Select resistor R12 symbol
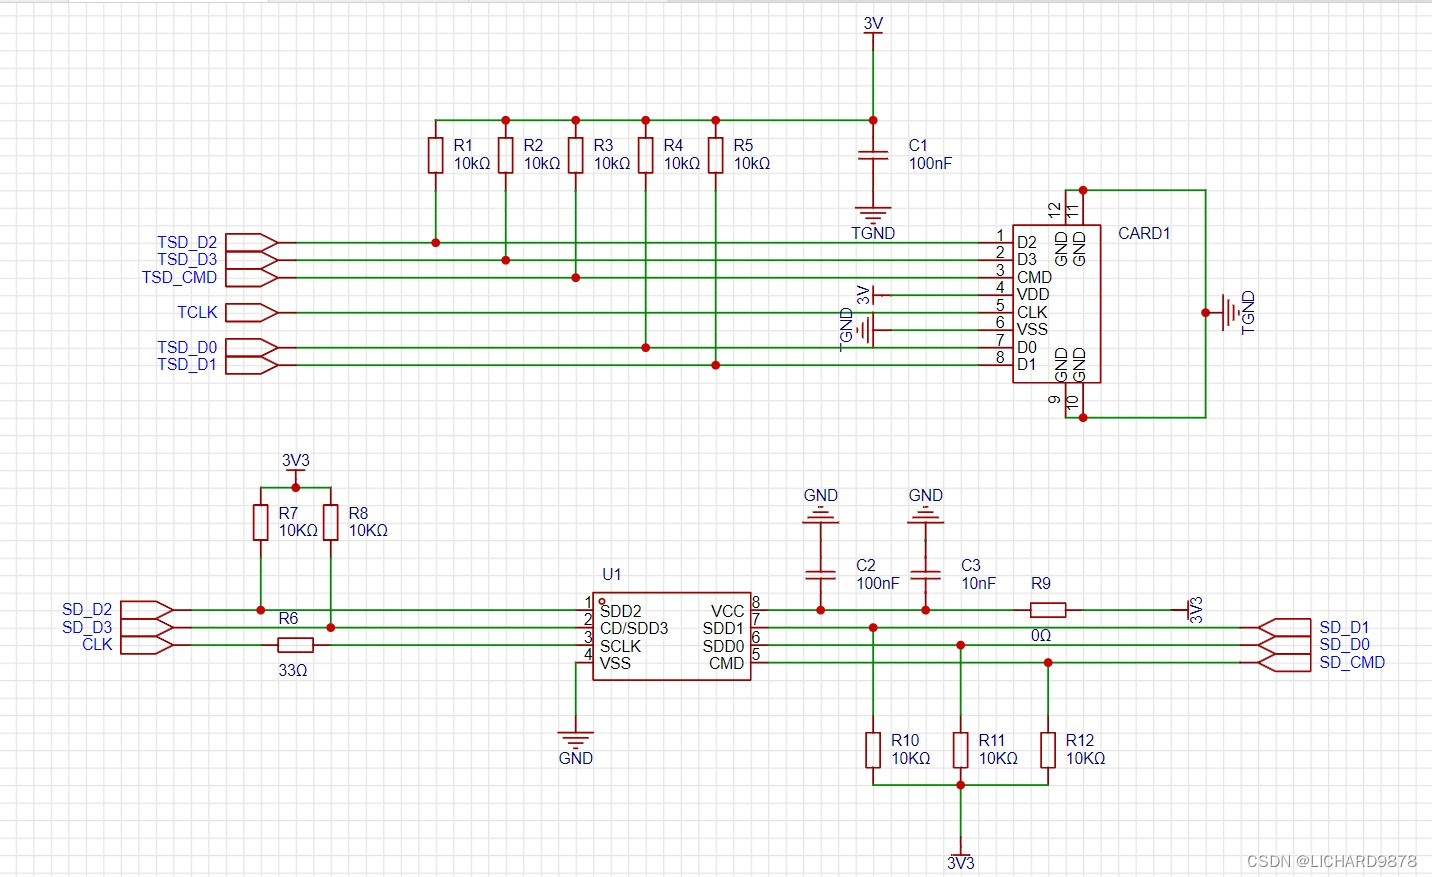The width and height of the screenshot is (1432, 877). pyautogui.click(x=1048, y=750)
